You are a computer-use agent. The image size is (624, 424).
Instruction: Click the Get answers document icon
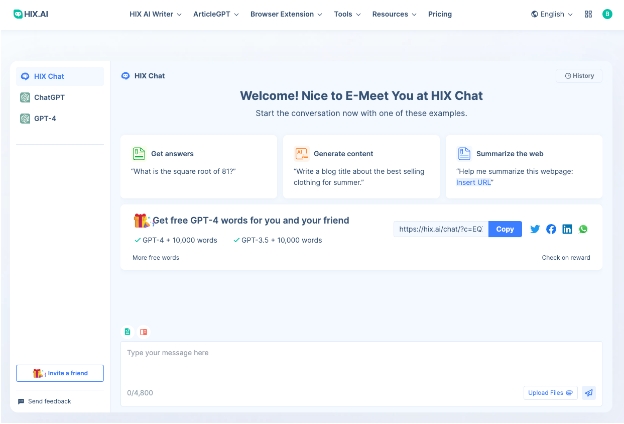point(138,153)
